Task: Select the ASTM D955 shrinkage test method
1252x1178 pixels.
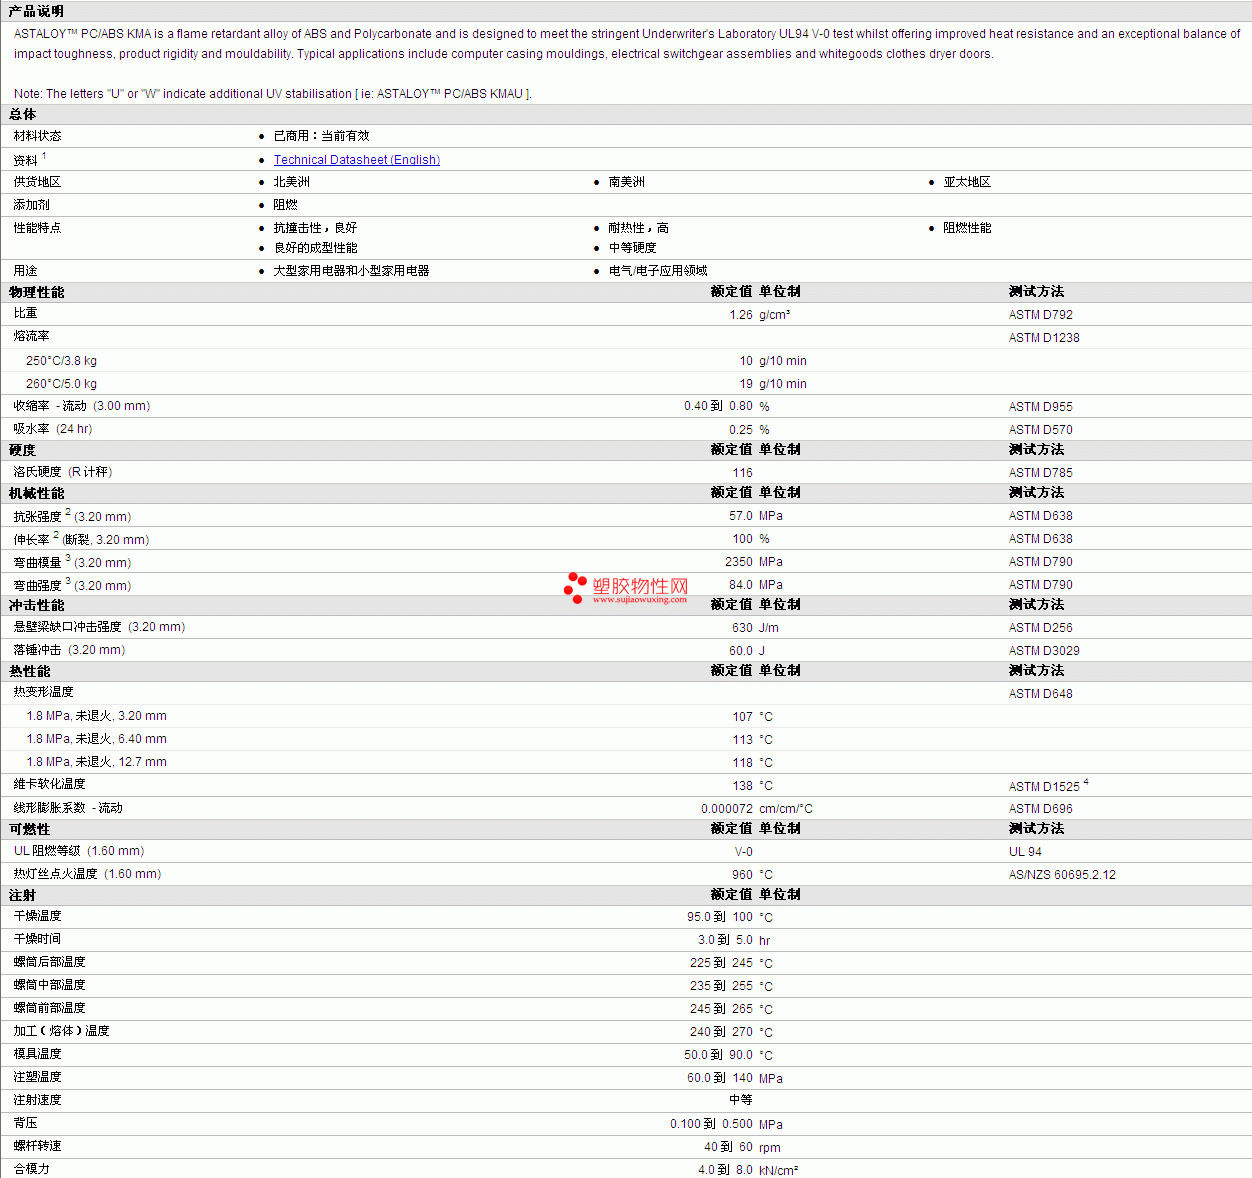Action: (x=1040, y=407)
